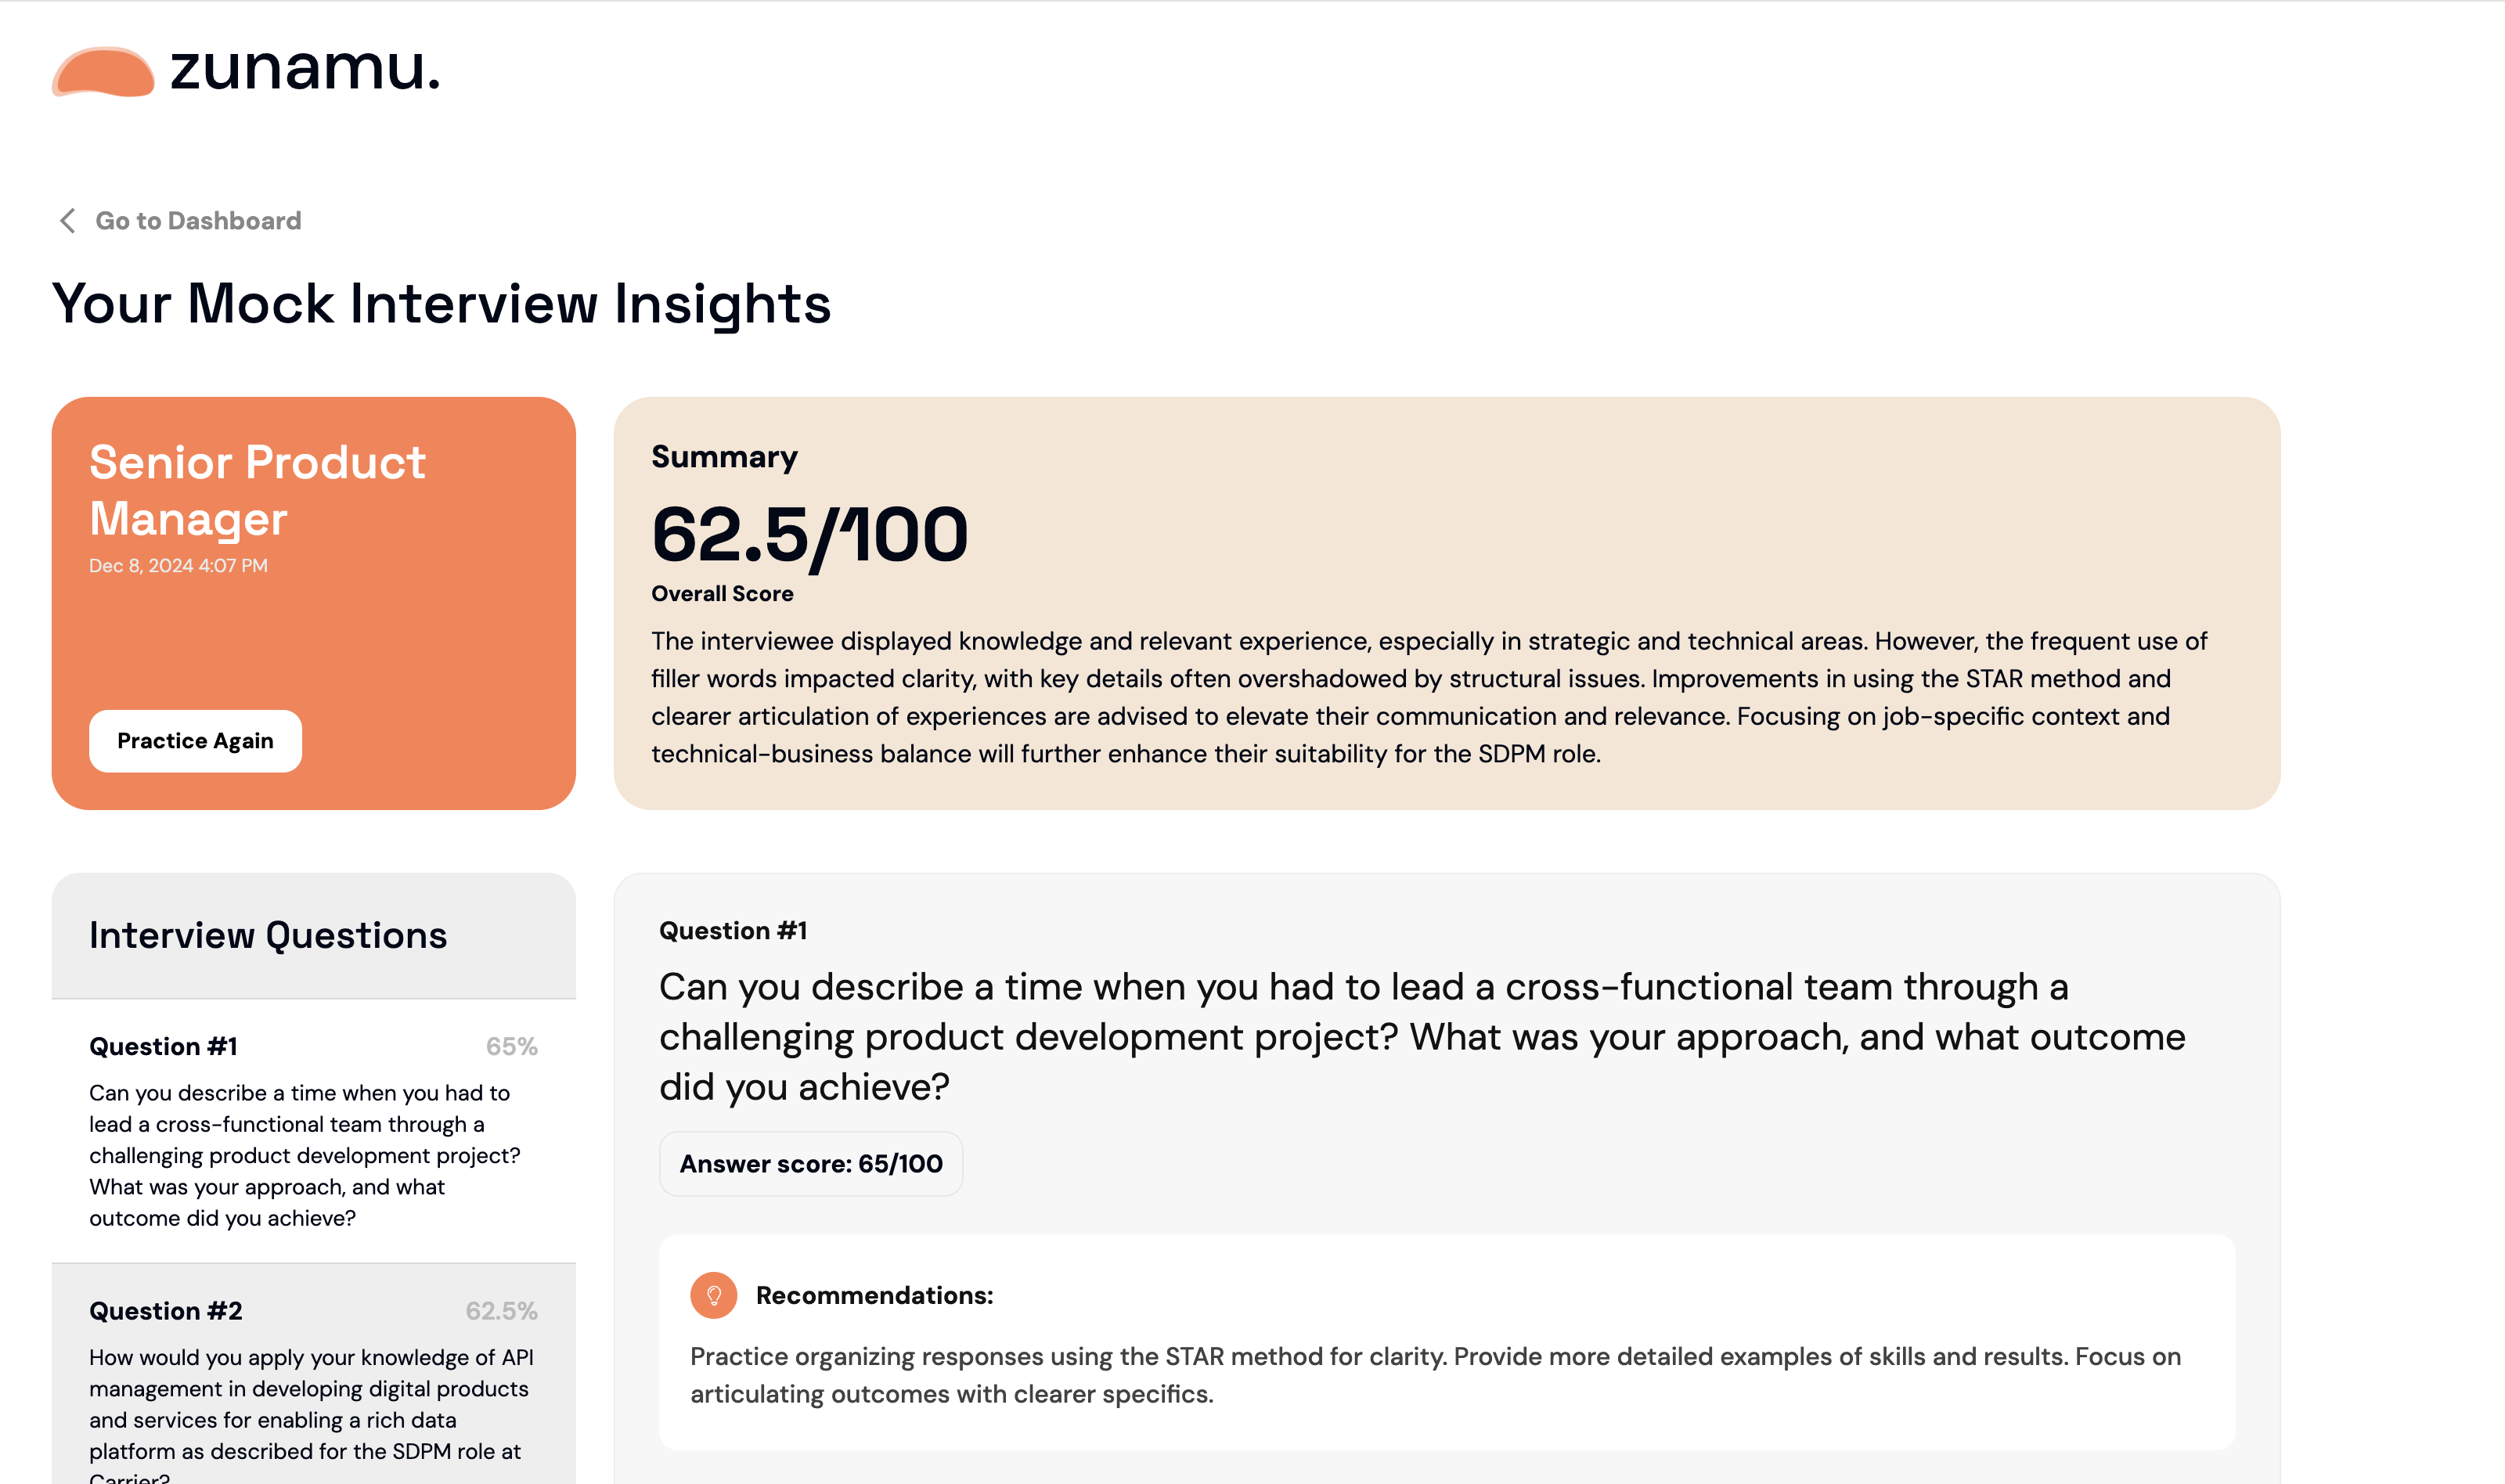Click the Answer score: 65/100 badge
Viewport: 2505px width, 1484px height.
[x=810, y=1164]
